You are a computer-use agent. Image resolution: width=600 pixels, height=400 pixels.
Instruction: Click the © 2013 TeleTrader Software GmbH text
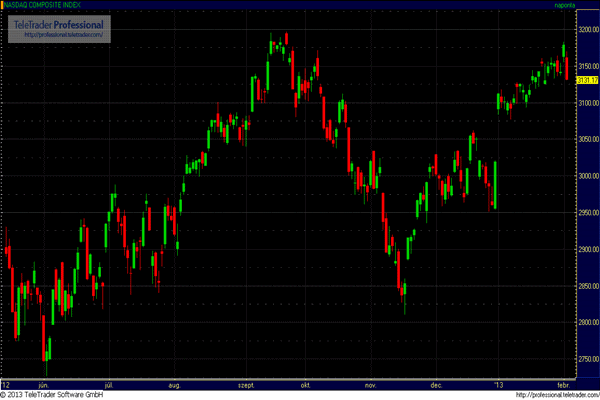pos(53,395)
